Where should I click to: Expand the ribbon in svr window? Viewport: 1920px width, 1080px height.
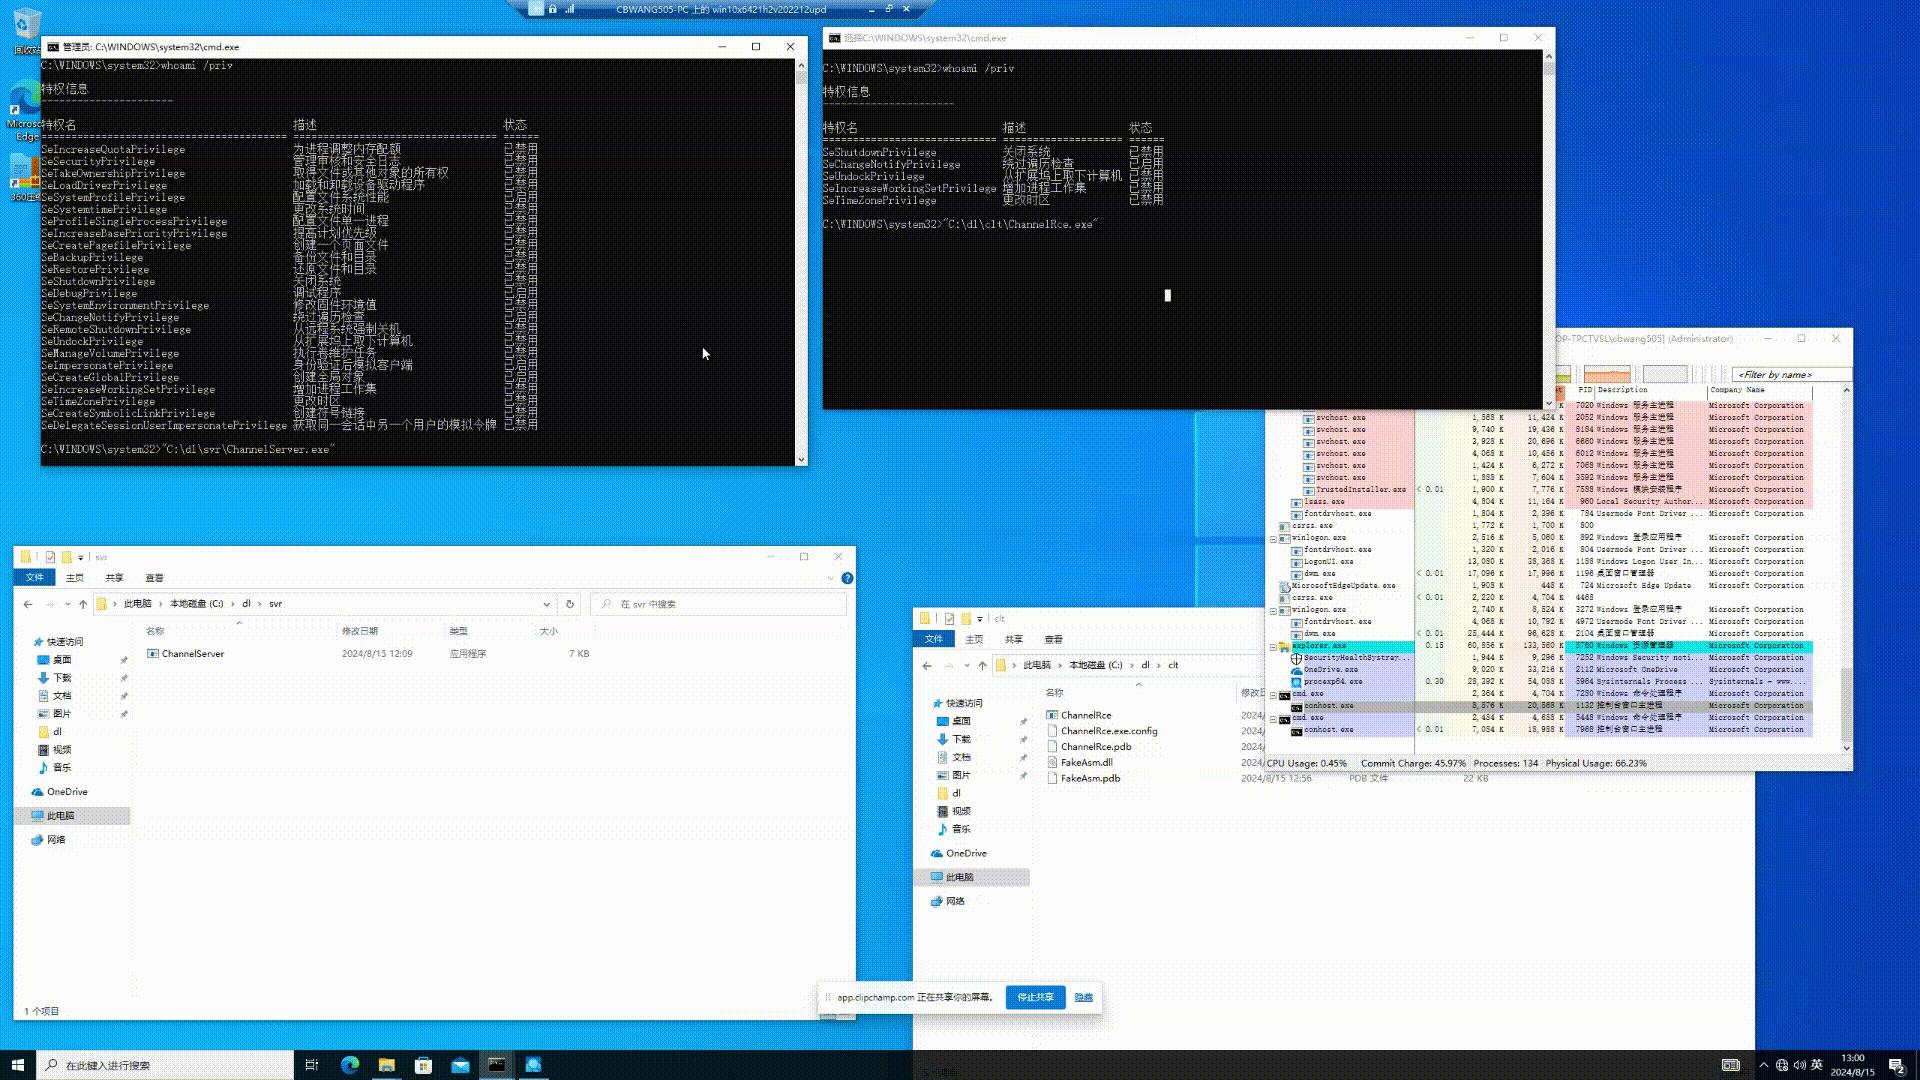coord(830,578)
